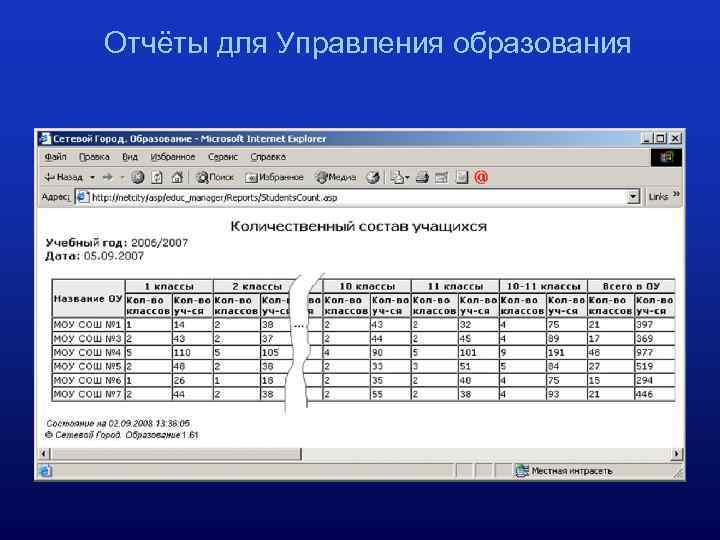Screen dimensions: 720x540
Task: Open the History clock icon
Action: point(373,177)
